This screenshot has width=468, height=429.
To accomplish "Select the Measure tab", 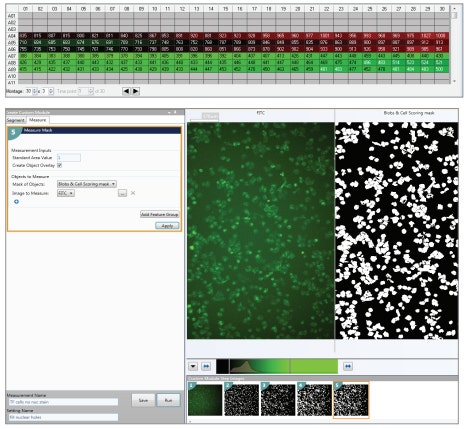I will click(x=37, y=120).
